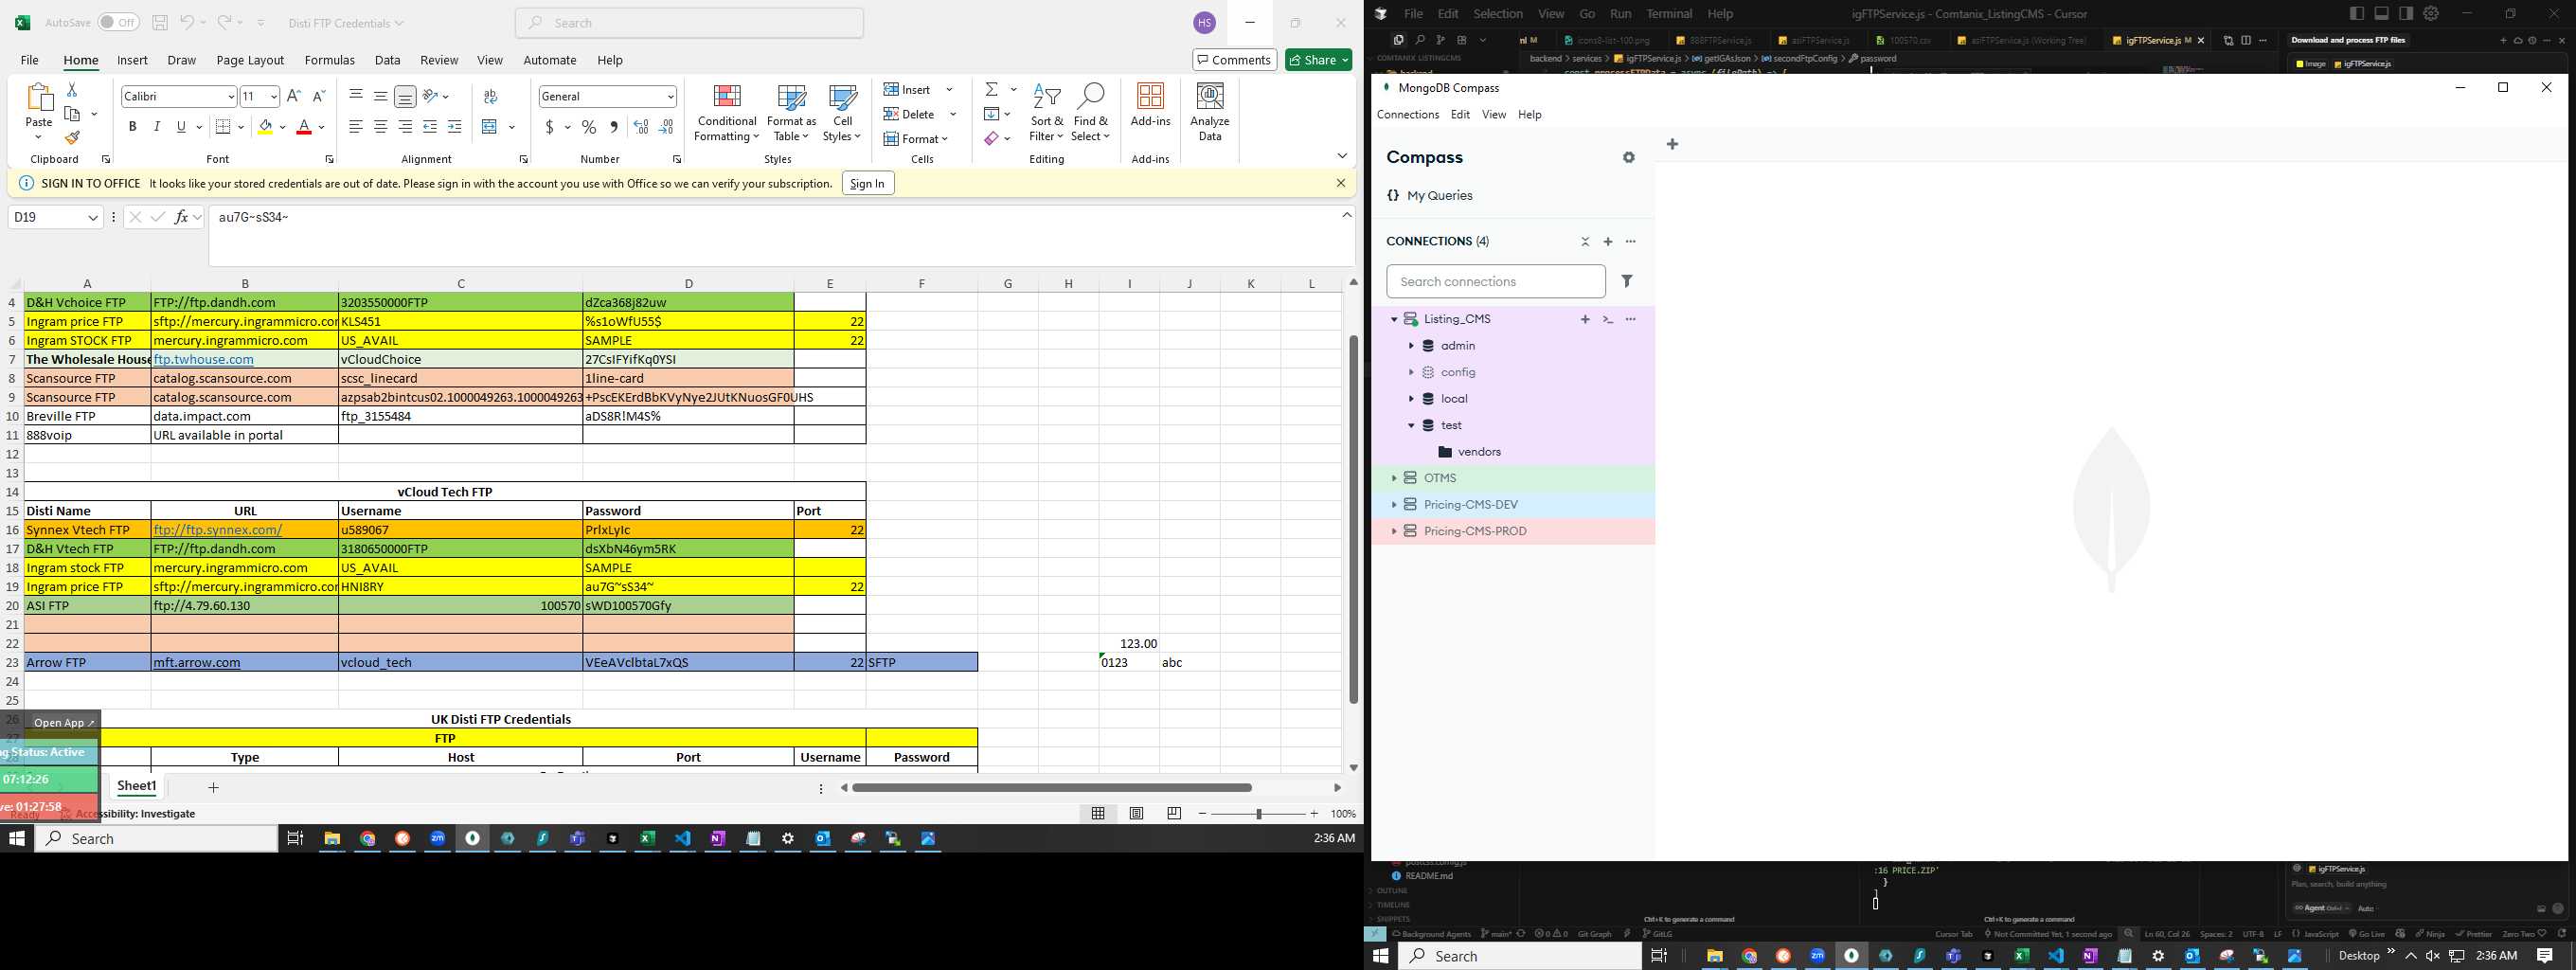
Task: Add new connection in Compass connections
Action: point(1608,242)
